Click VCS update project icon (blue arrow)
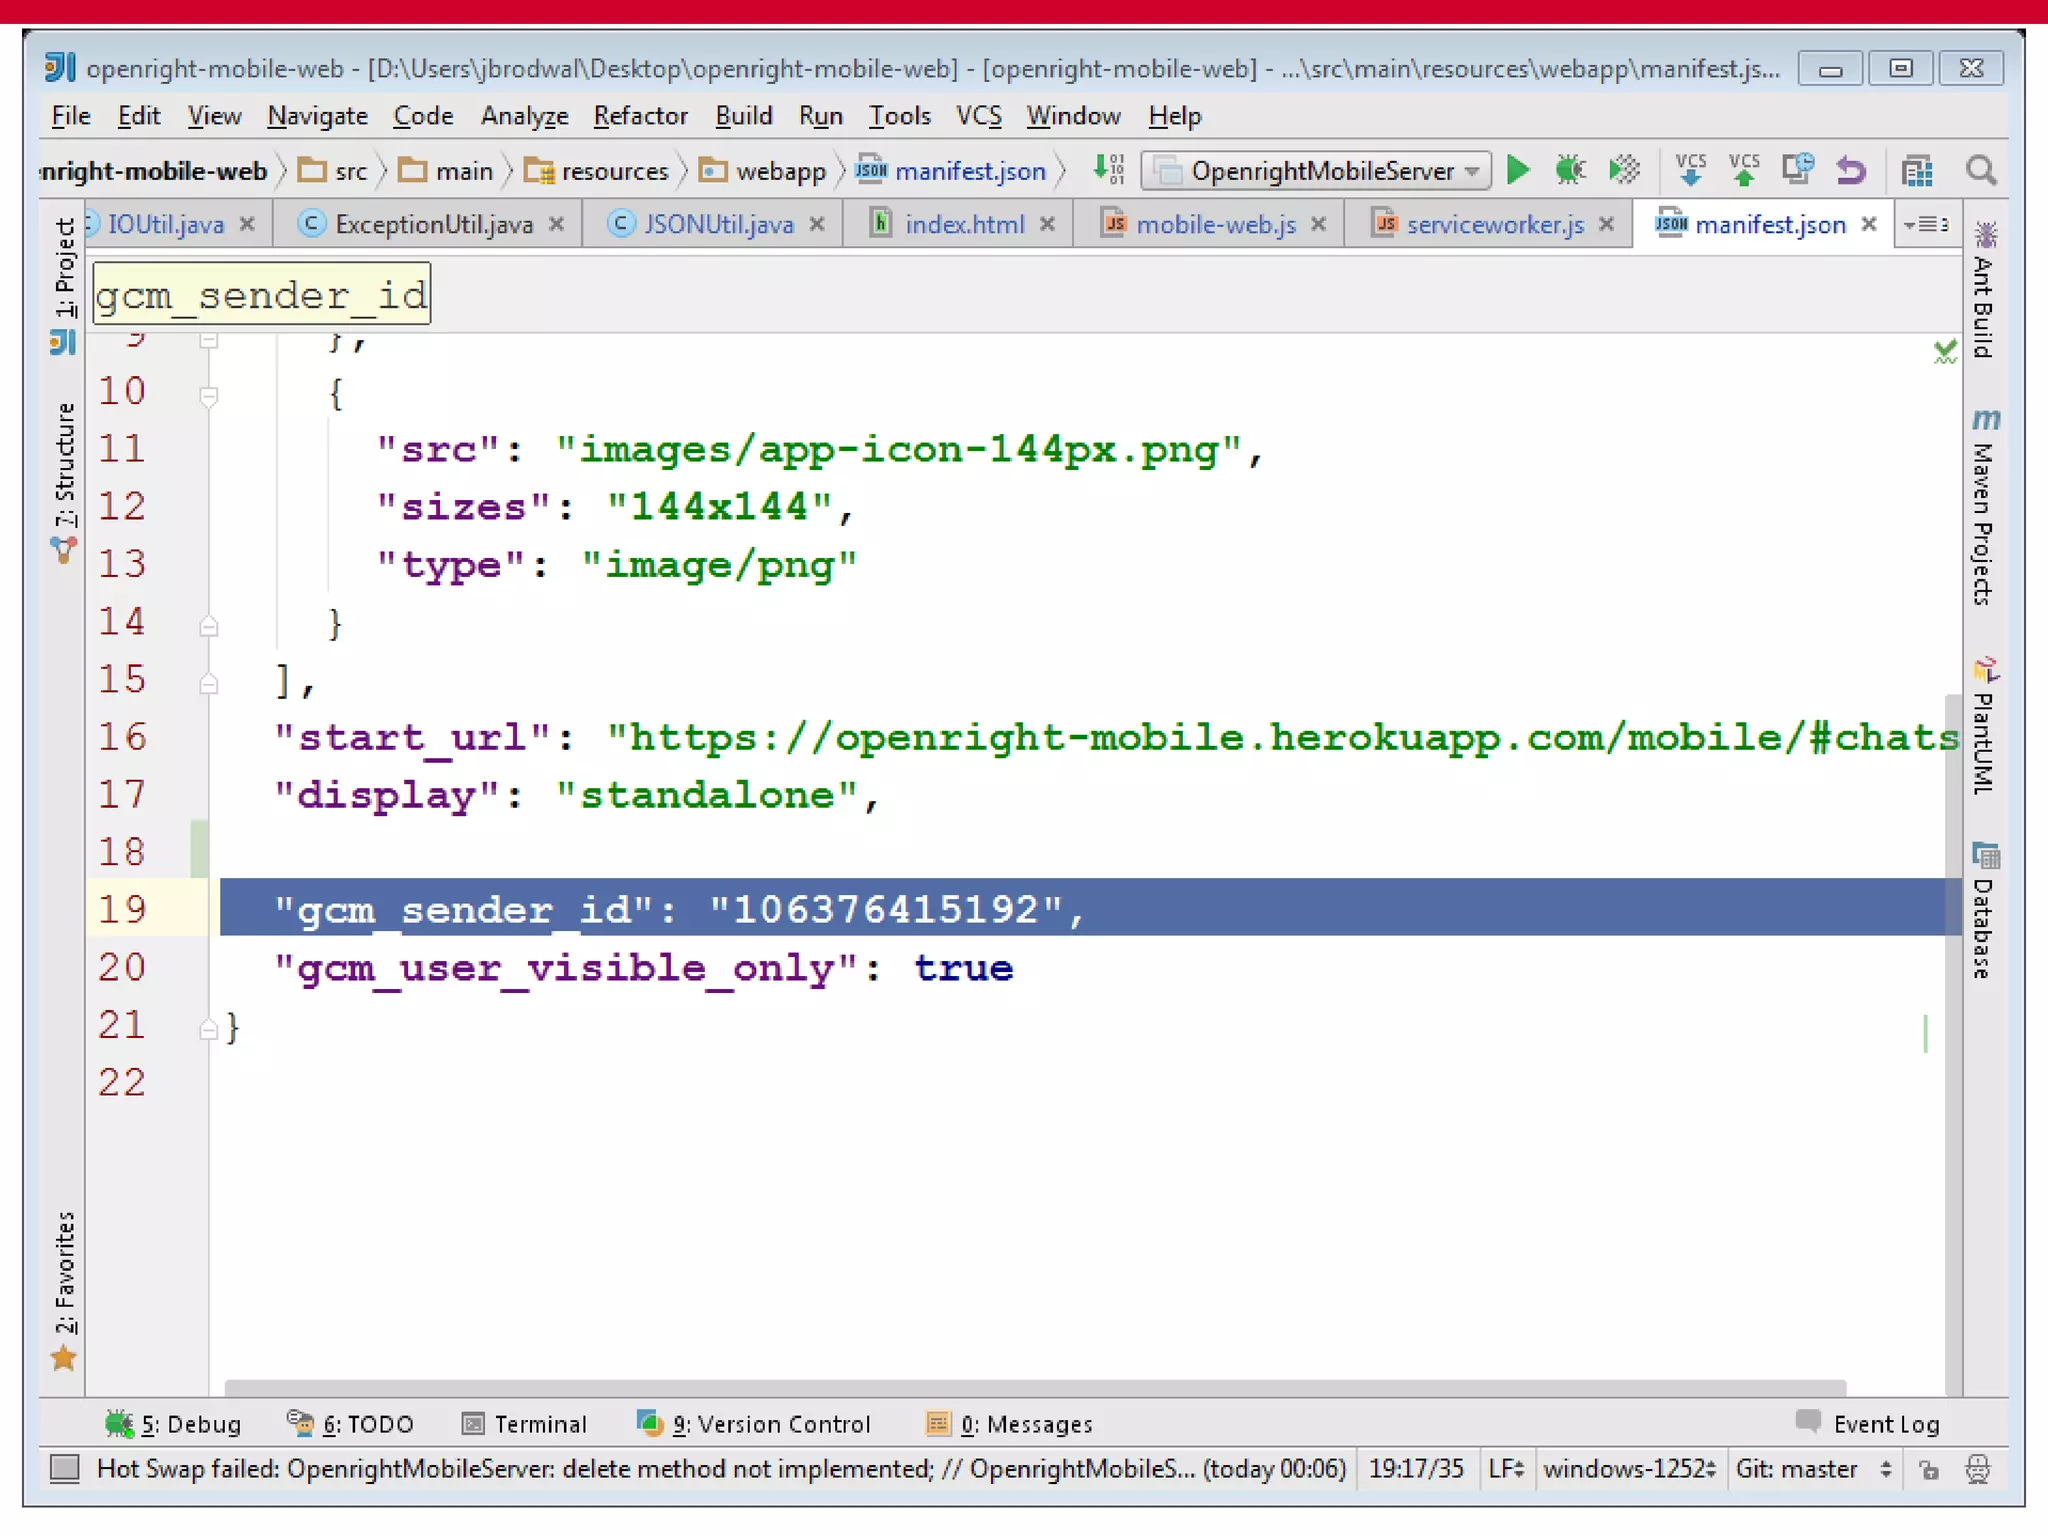 1690,171
